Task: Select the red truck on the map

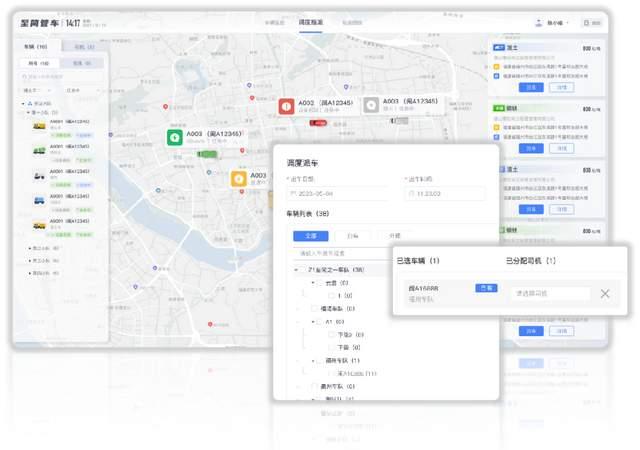Action: pos(318,123)
